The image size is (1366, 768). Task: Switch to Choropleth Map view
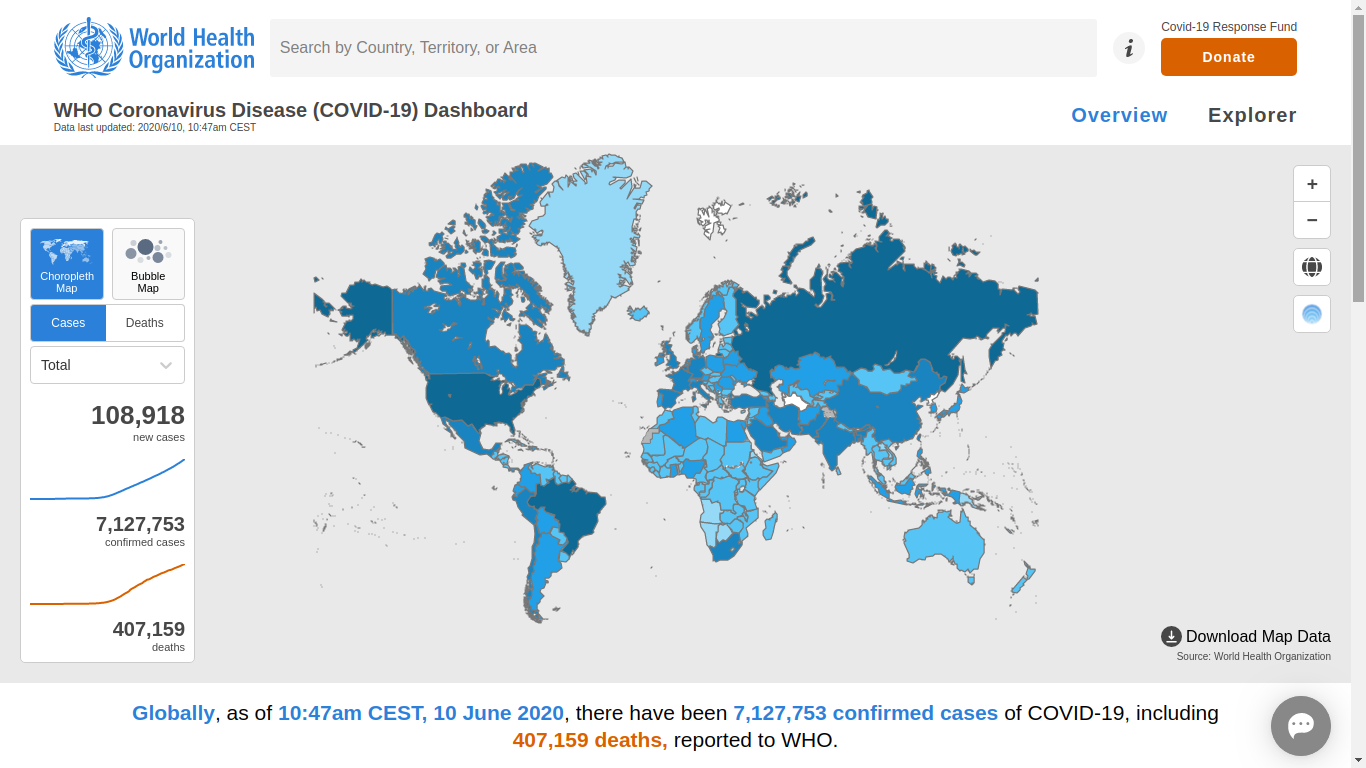pyautogui.click(x=67, y=264)
